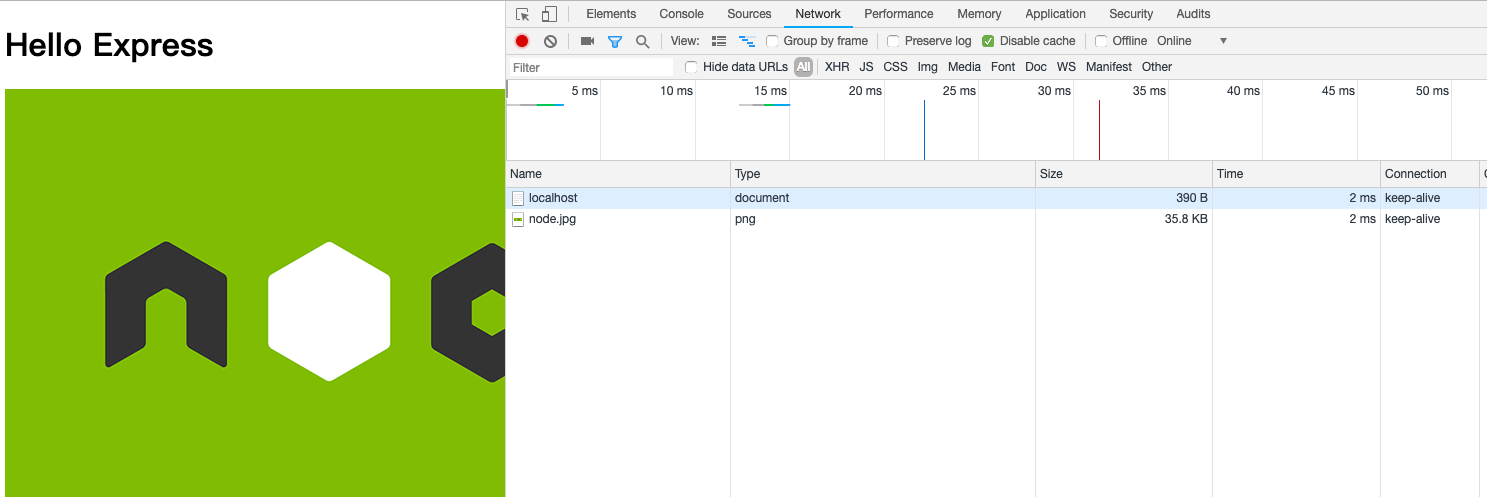Open the Security tab
Screen dimensions: 1487x497
(1131, 14)
